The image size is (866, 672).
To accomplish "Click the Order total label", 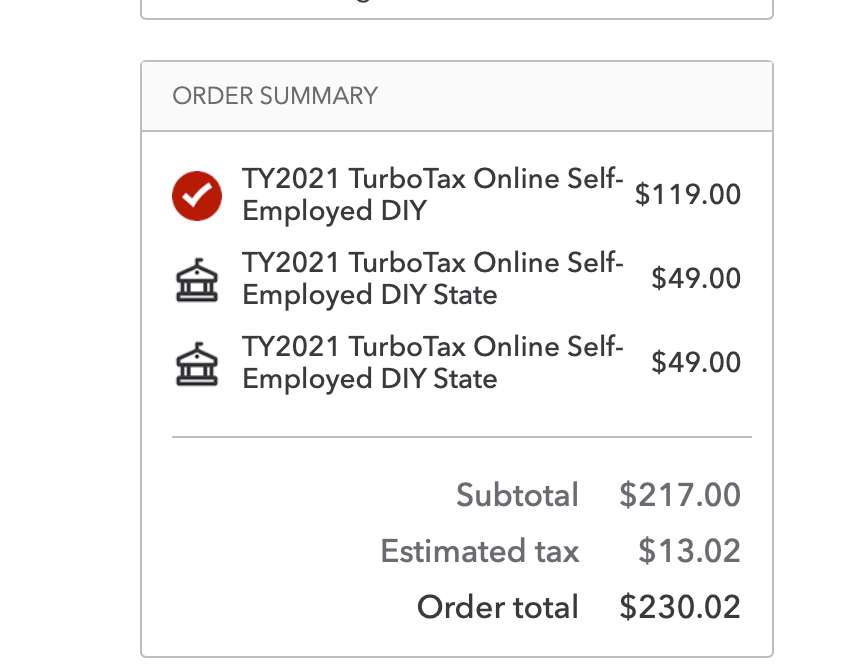I will (x=498, y=607).
